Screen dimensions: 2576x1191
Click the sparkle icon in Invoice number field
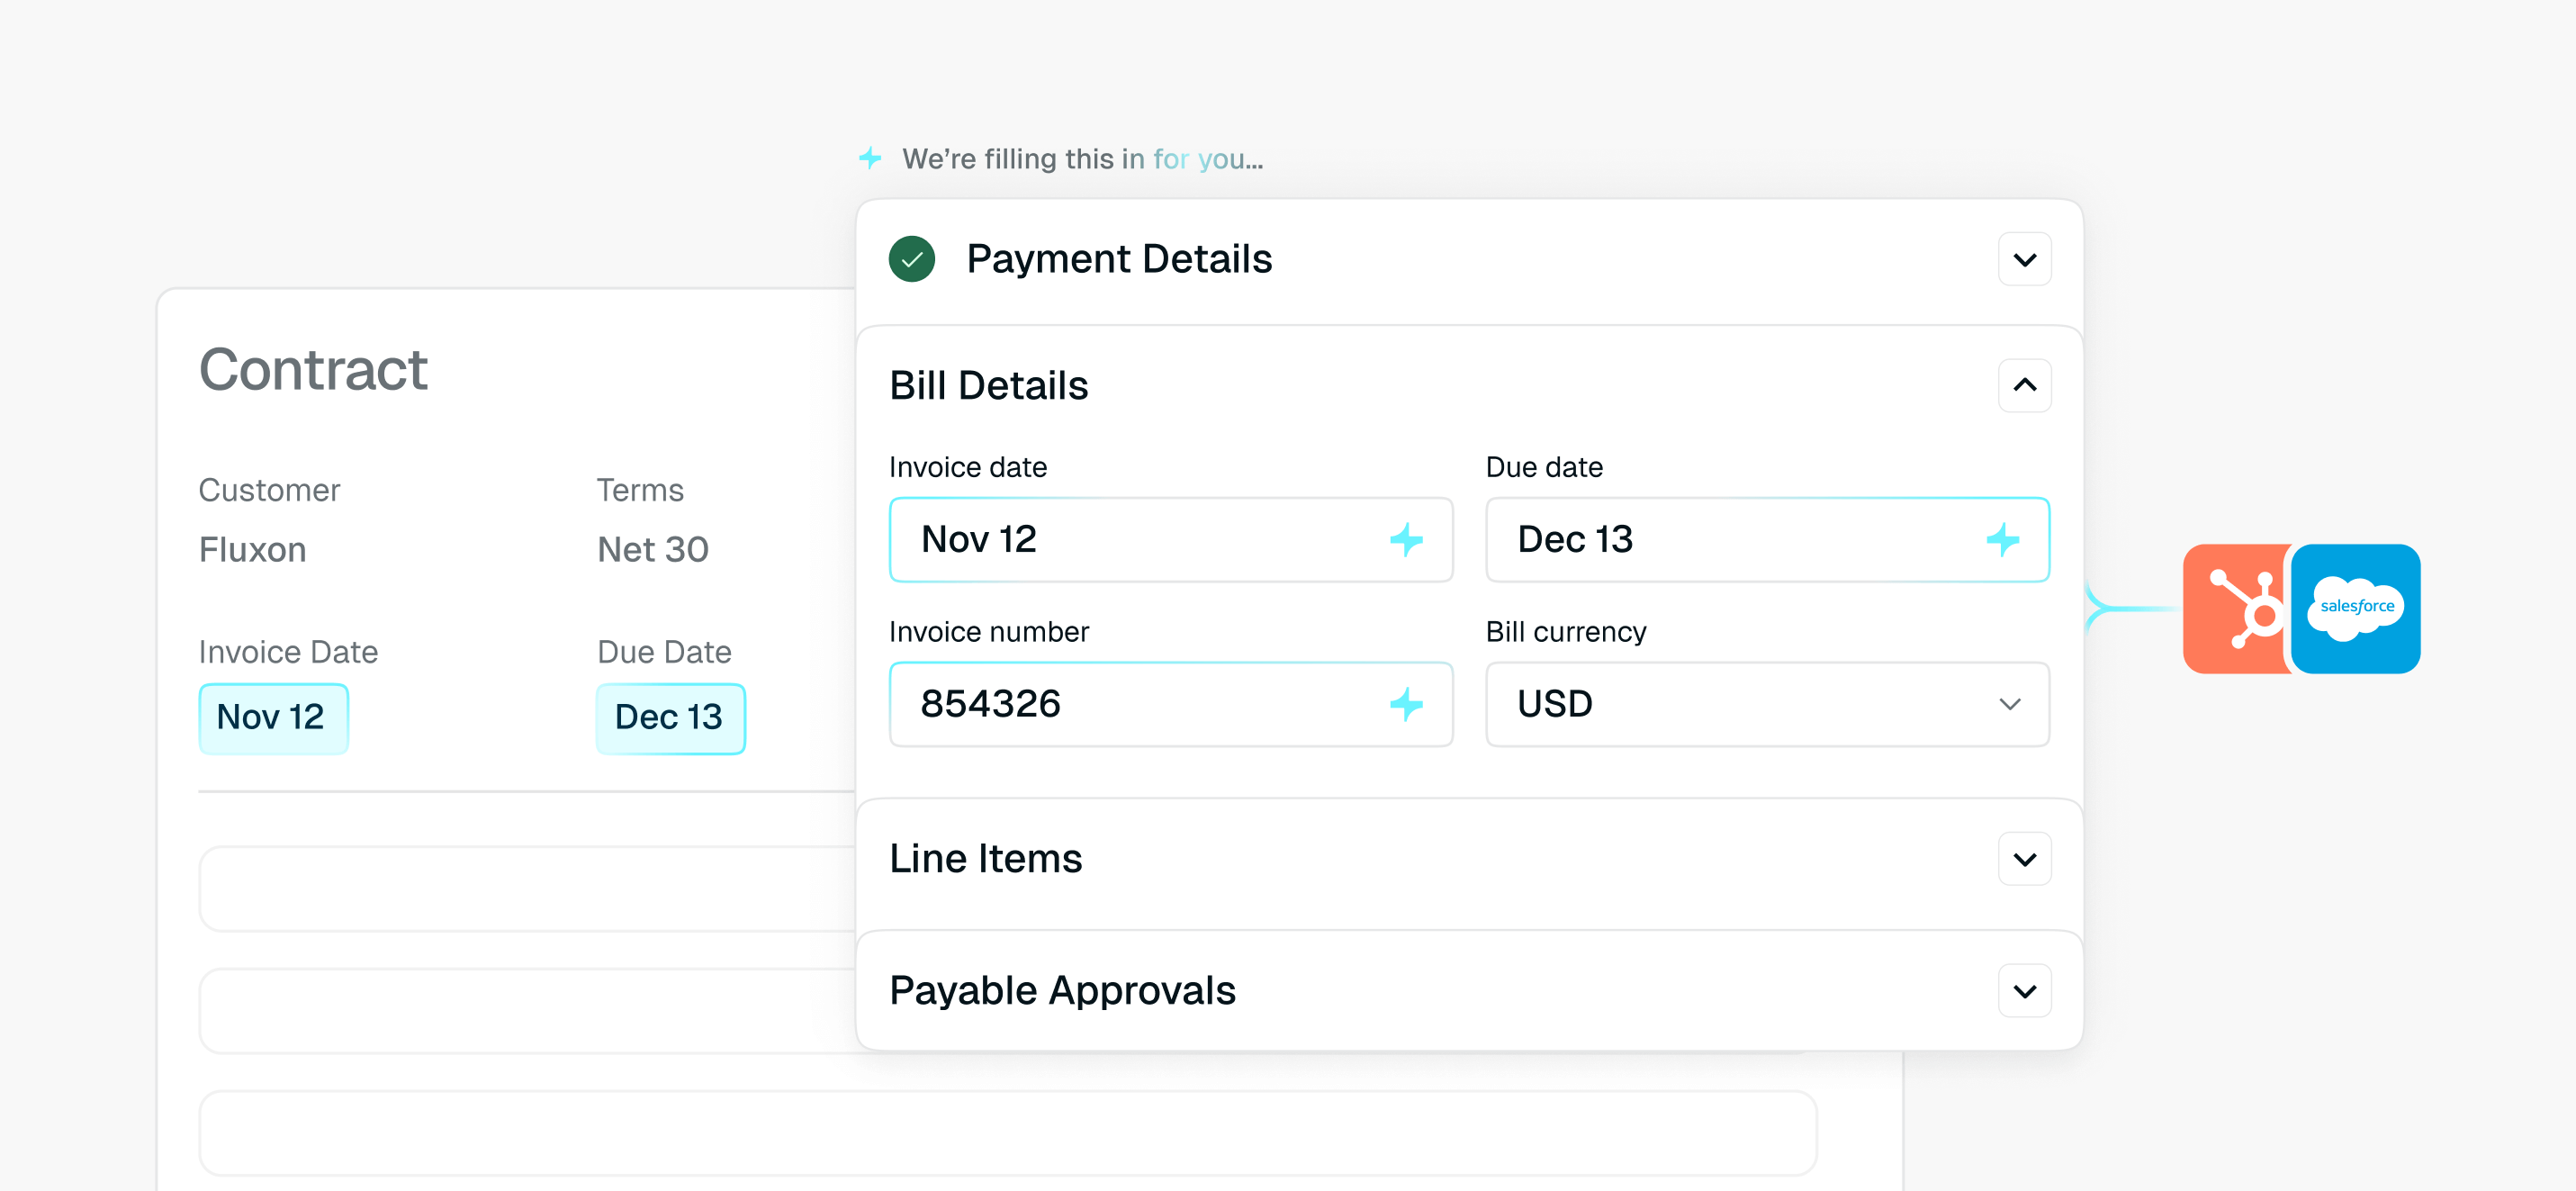1406,704
